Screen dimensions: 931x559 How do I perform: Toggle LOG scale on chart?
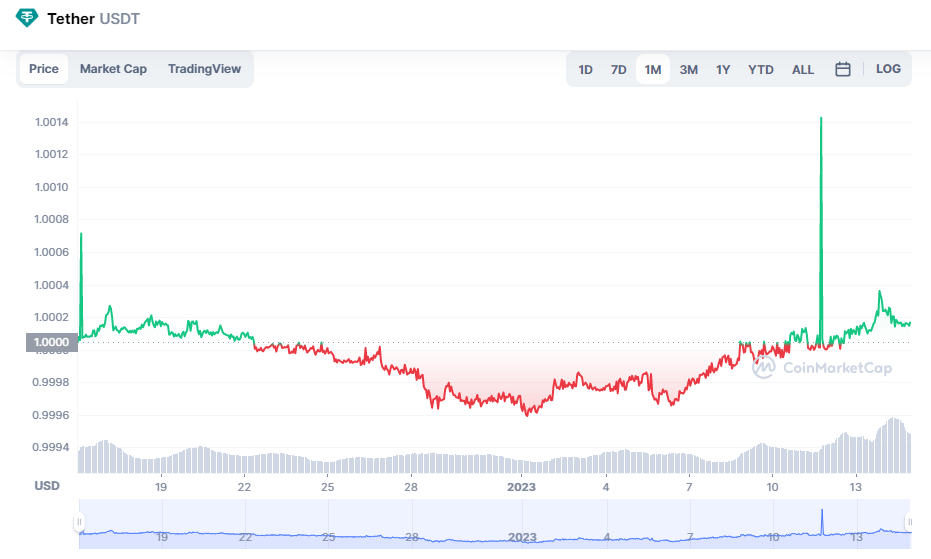point(888,69)
